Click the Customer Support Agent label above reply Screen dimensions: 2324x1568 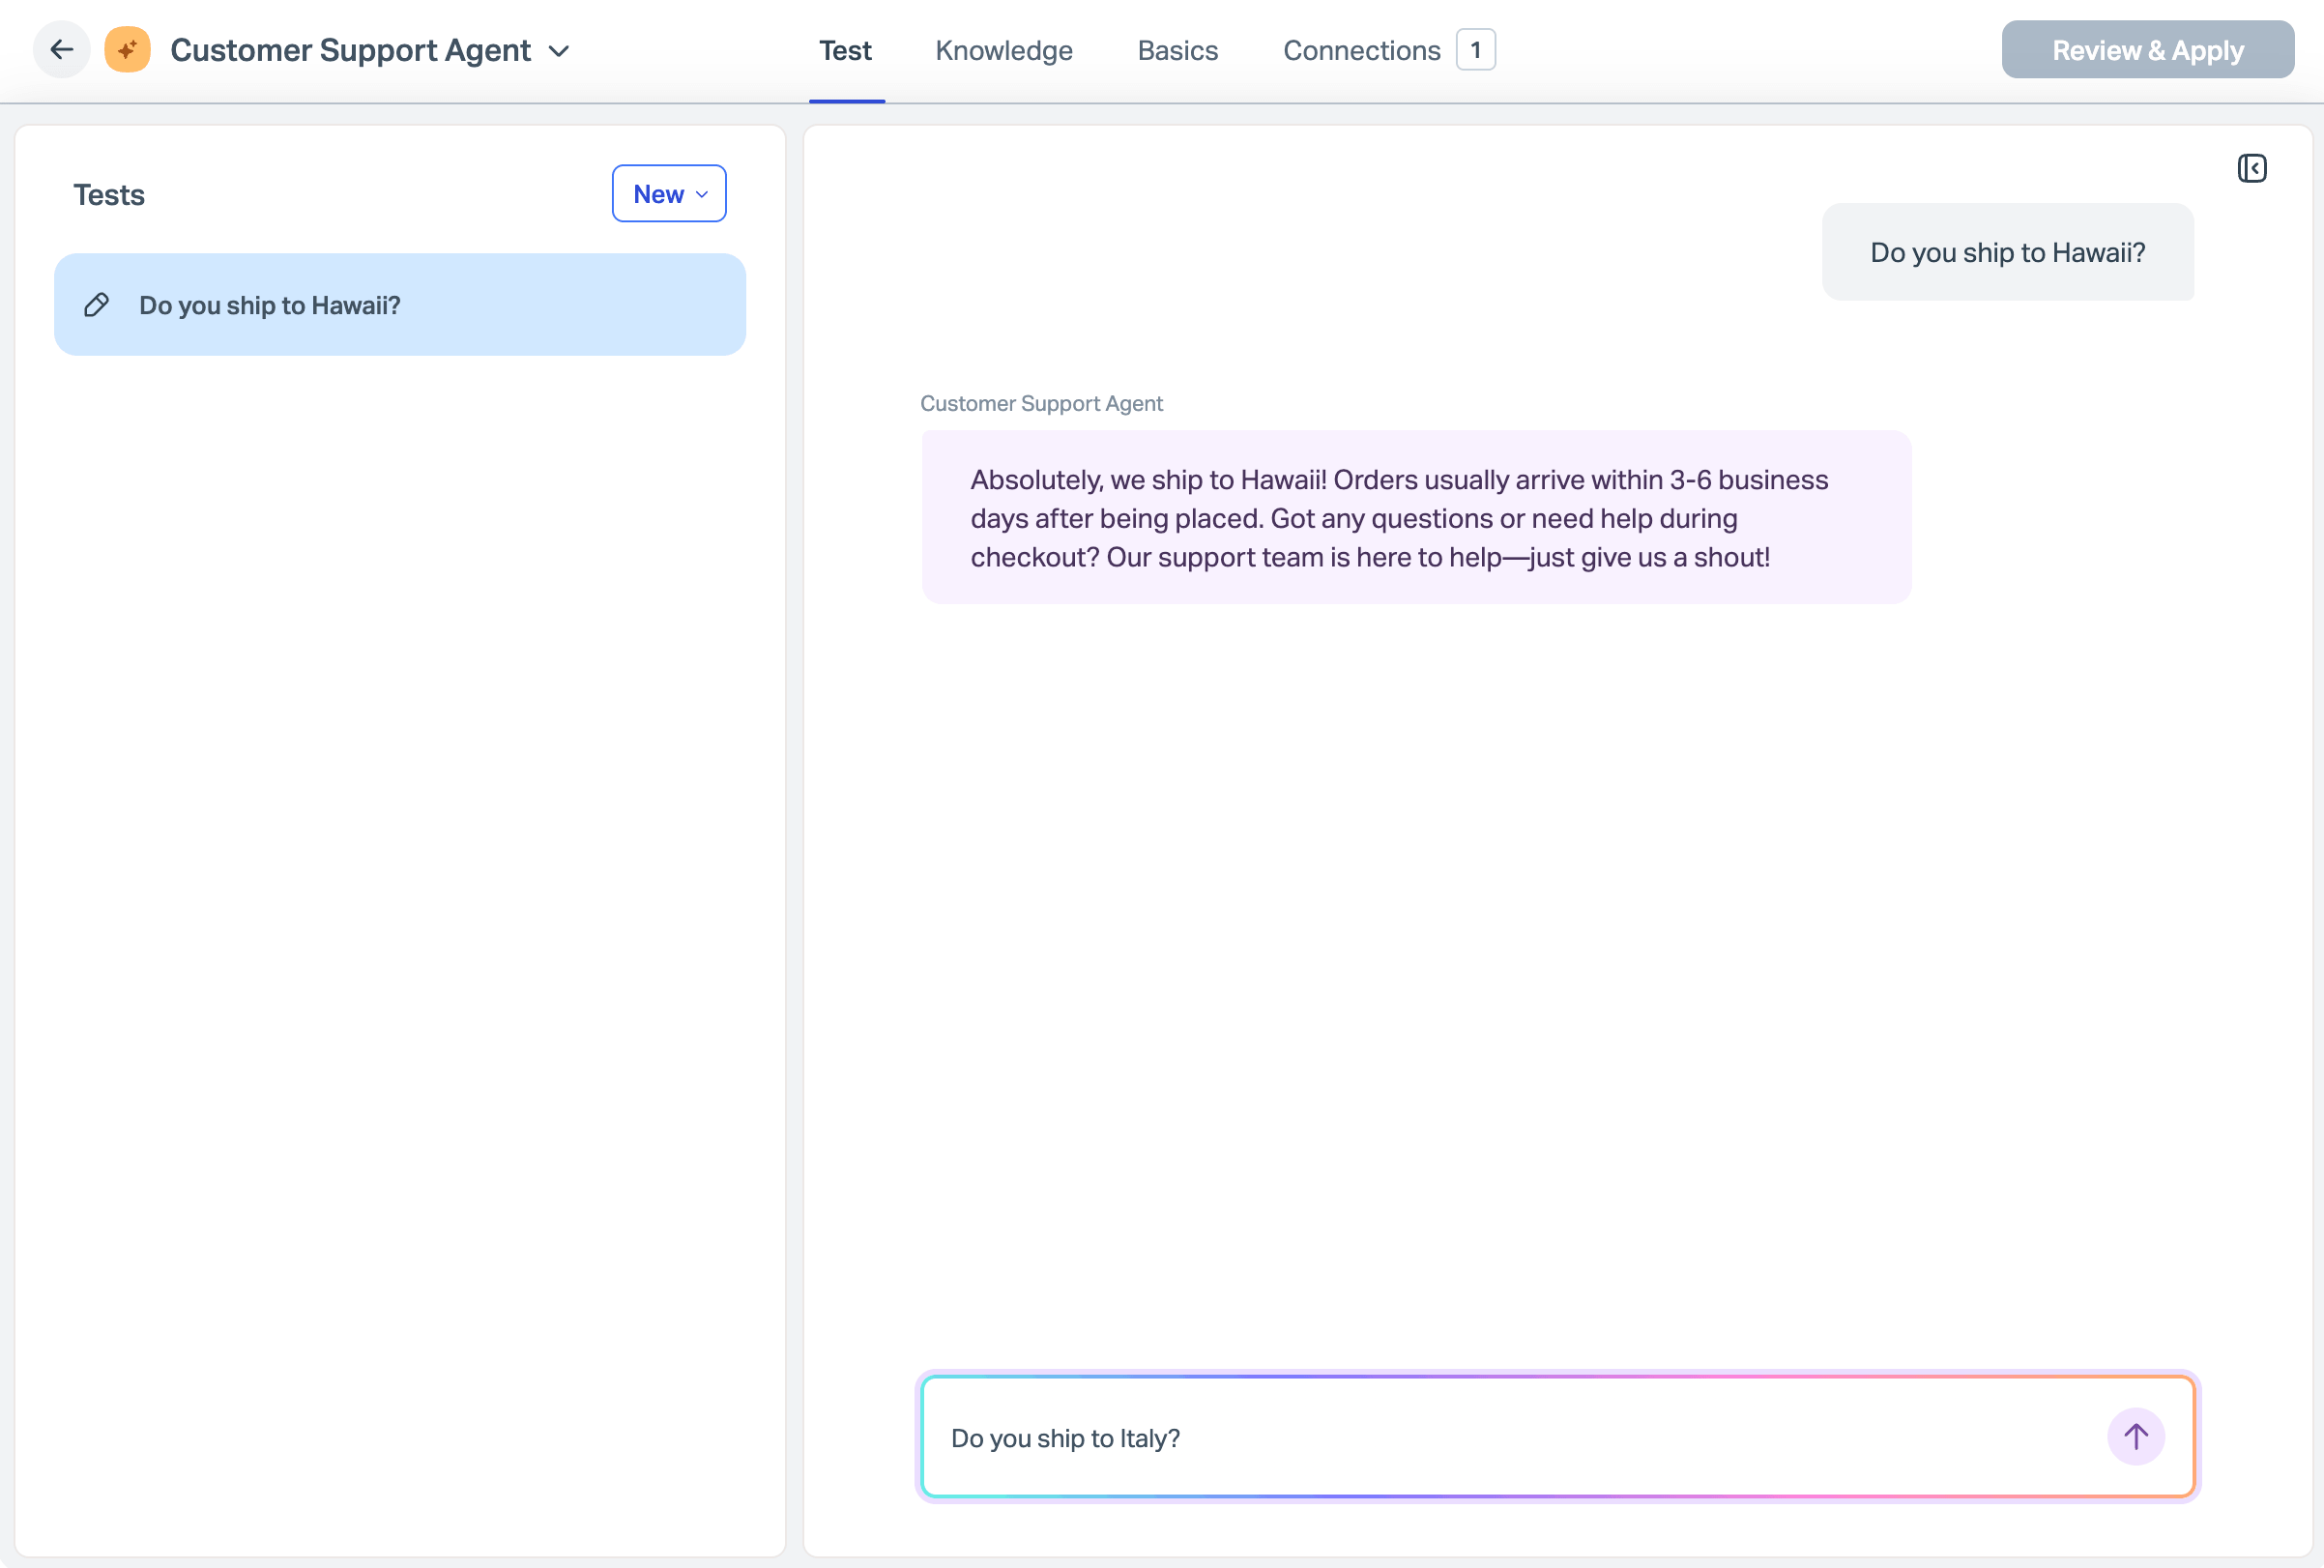click(1041, 404)
